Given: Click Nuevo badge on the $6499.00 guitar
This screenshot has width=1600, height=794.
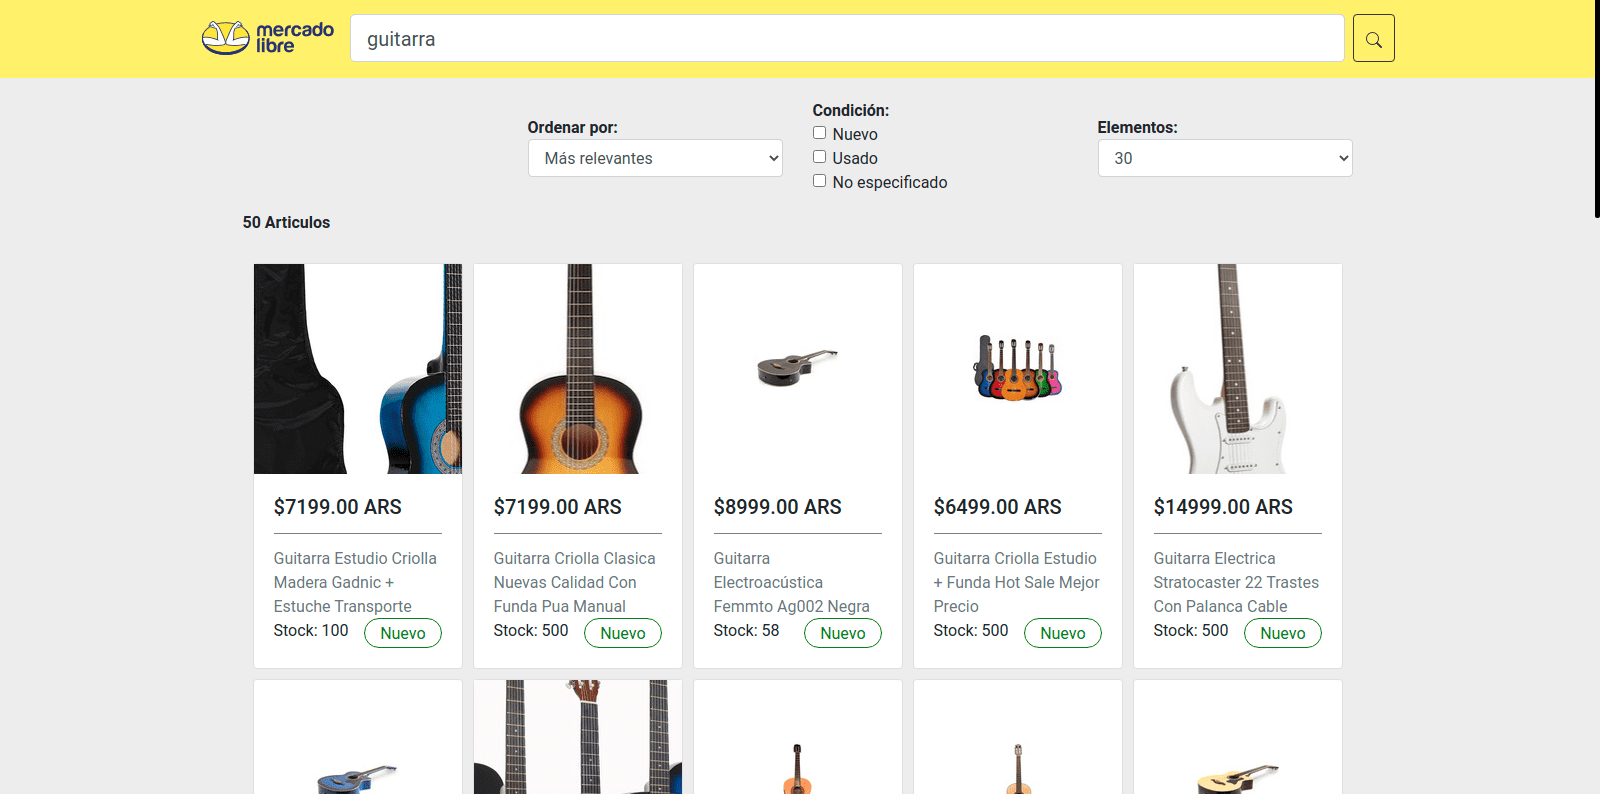Looking at the screenshot, I should pos(1062,633).
